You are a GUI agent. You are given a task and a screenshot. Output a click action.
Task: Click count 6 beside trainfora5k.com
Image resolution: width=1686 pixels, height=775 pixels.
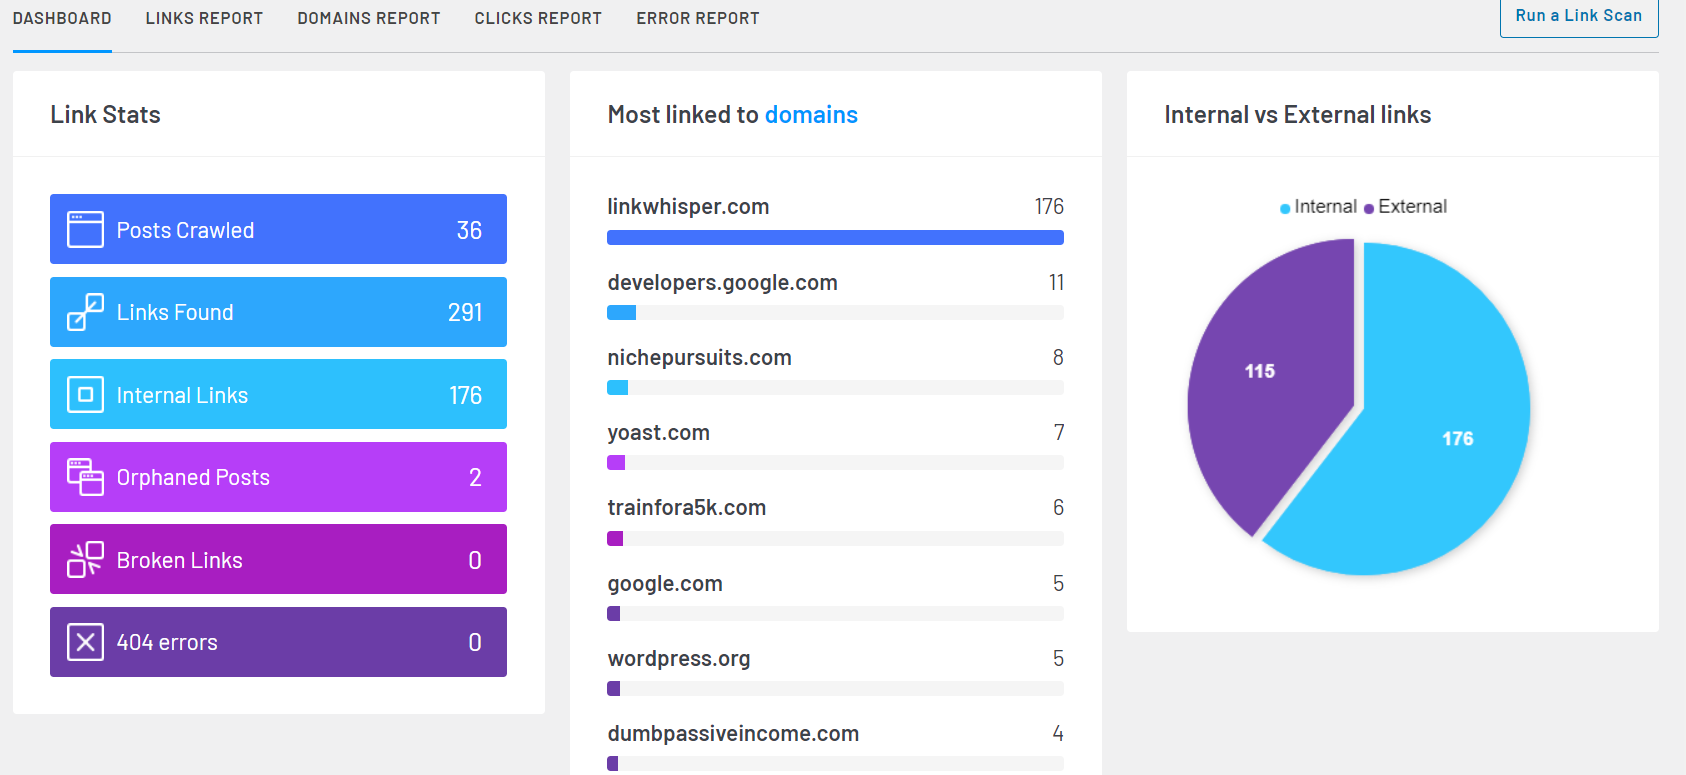(x=1058, y=507)
